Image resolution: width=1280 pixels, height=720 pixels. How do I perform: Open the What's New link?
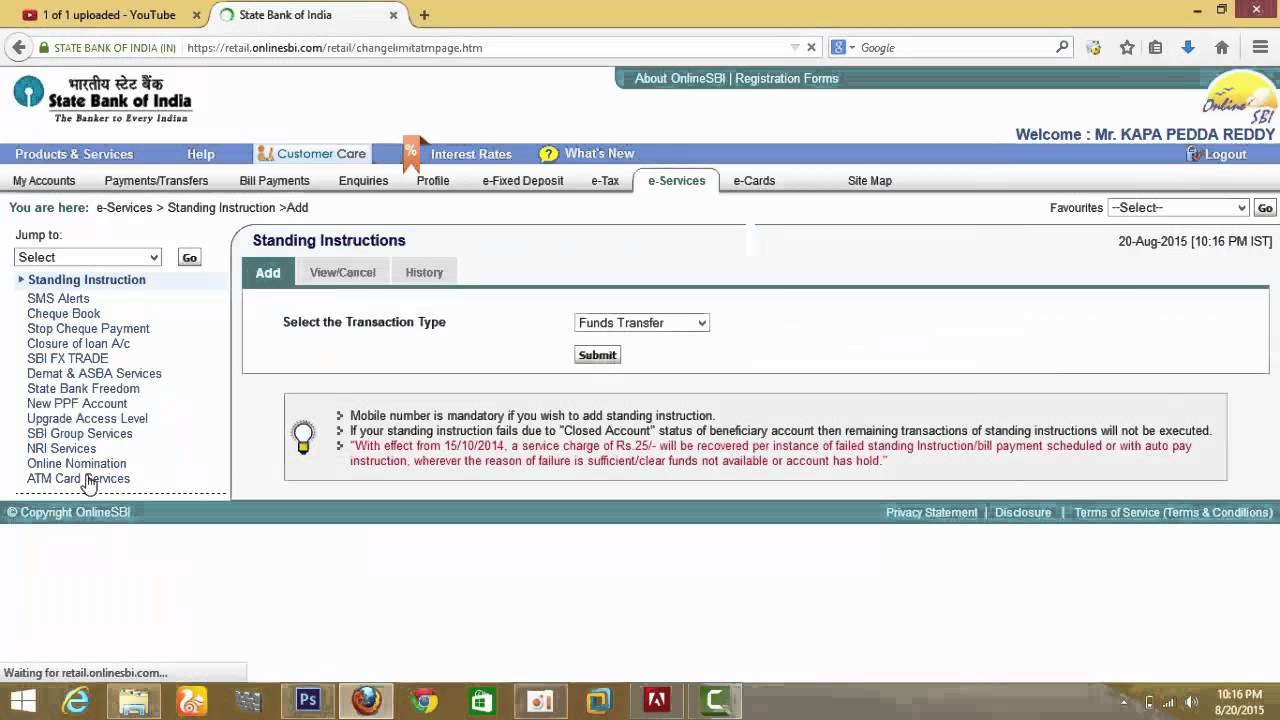coord(599,154)
